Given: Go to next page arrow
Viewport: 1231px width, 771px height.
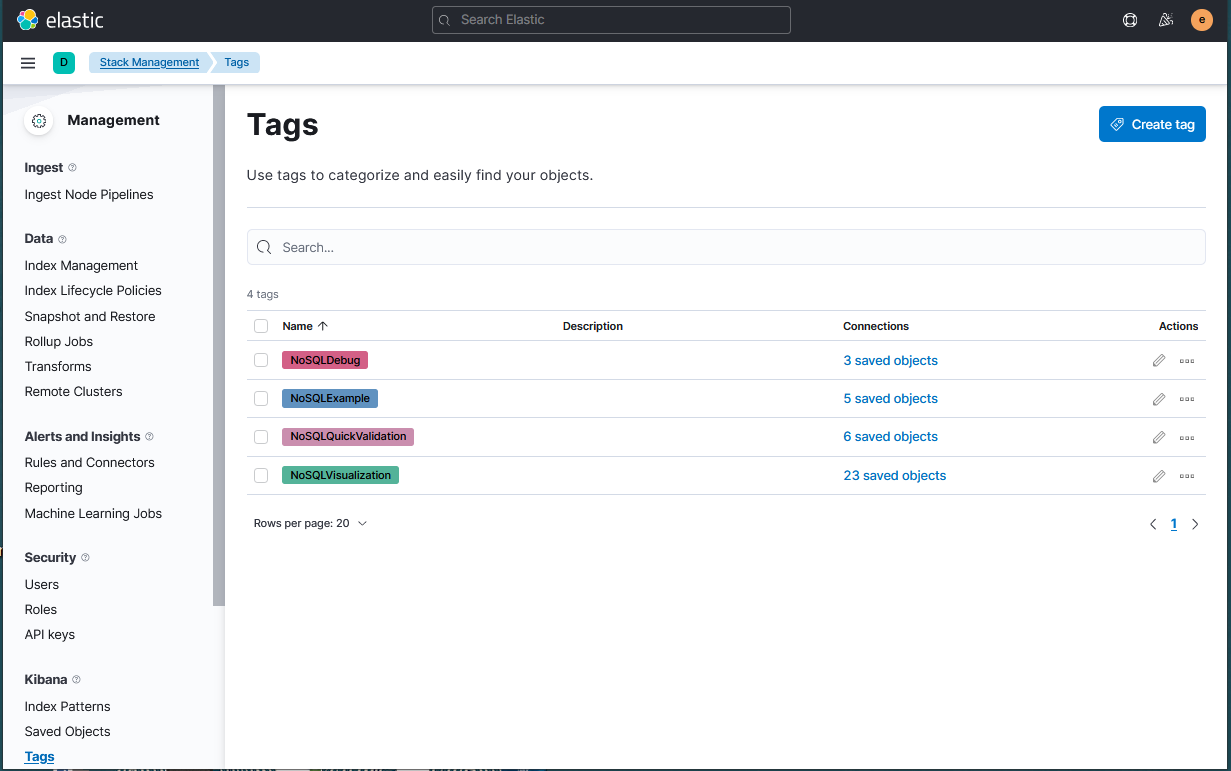Looking at the screenshot, I should point(1195,524).
